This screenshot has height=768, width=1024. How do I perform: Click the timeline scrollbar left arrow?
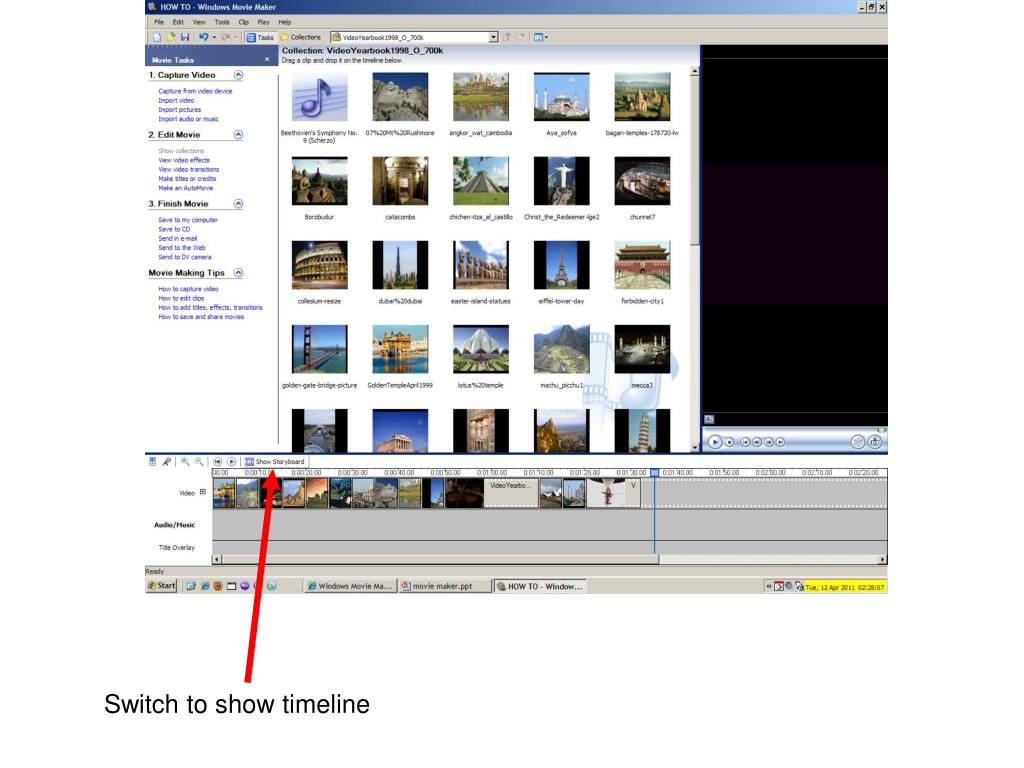point(217,560)
